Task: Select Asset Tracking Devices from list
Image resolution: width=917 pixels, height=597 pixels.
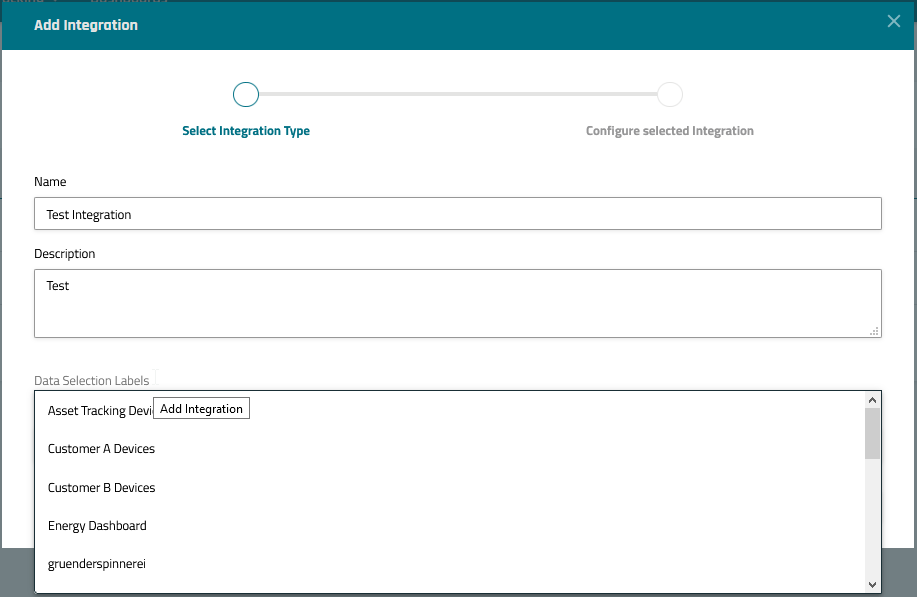Action: (x=99, y=411)
